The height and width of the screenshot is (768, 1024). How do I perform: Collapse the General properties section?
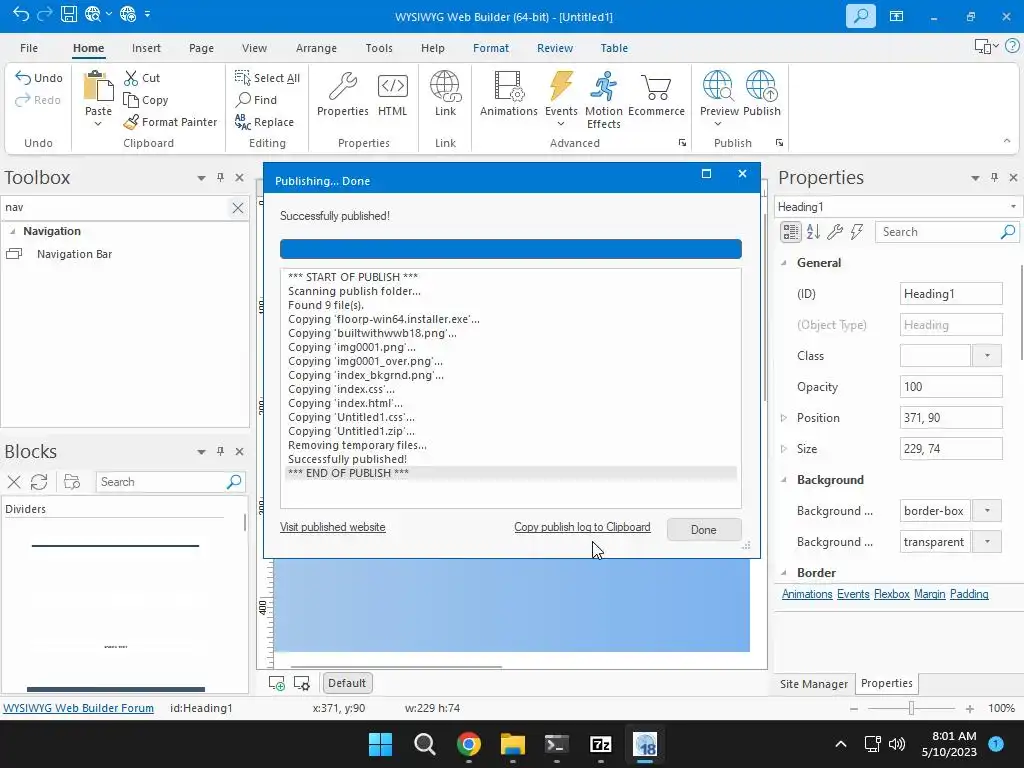click(x=784, y=263)
